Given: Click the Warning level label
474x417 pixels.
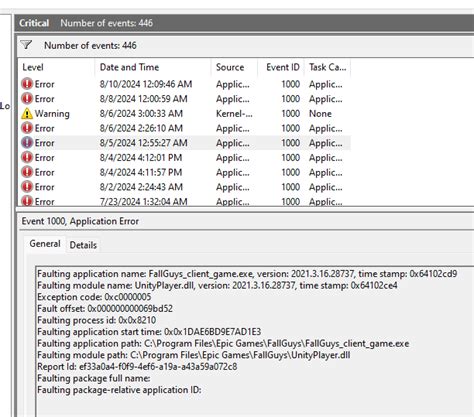Looking at the screenshot, I should point(52,114).
